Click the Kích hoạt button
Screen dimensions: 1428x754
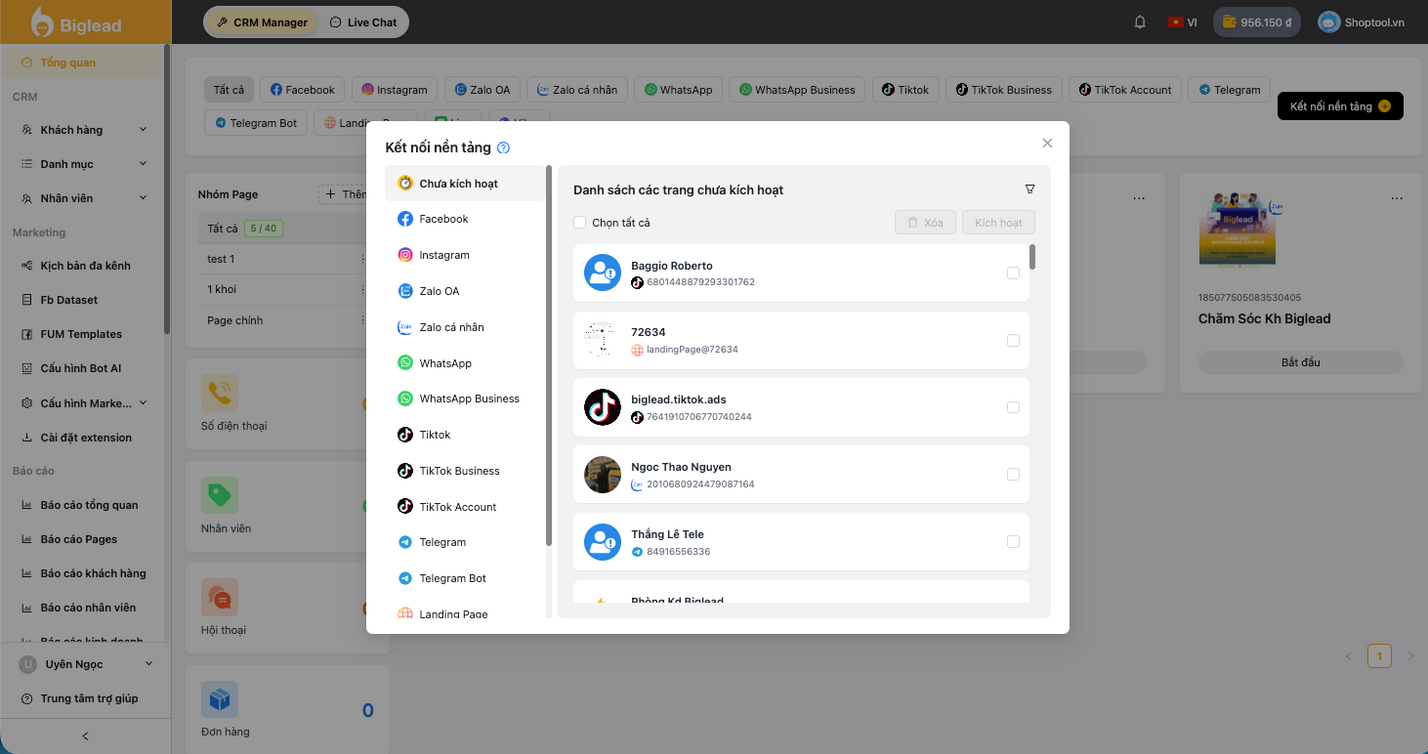click(998, 222)
